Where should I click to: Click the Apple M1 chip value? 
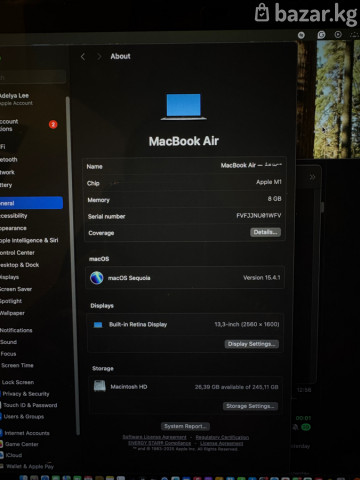pos(269,182)
